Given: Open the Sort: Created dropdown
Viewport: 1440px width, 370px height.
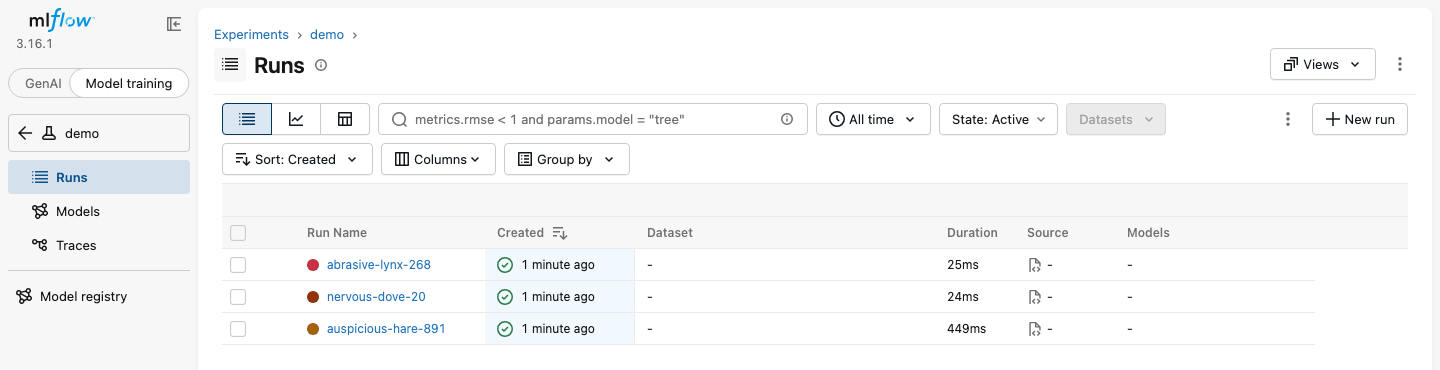Looking at the screenshot, I should 297,159.
